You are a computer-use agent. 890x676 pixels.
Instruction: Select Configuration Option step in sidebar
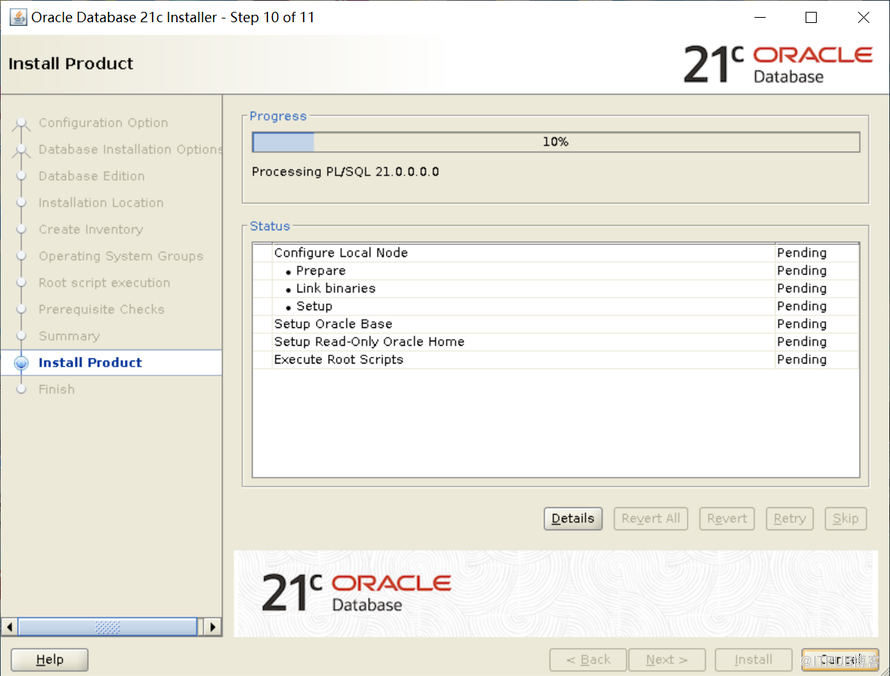pos(103,123)
